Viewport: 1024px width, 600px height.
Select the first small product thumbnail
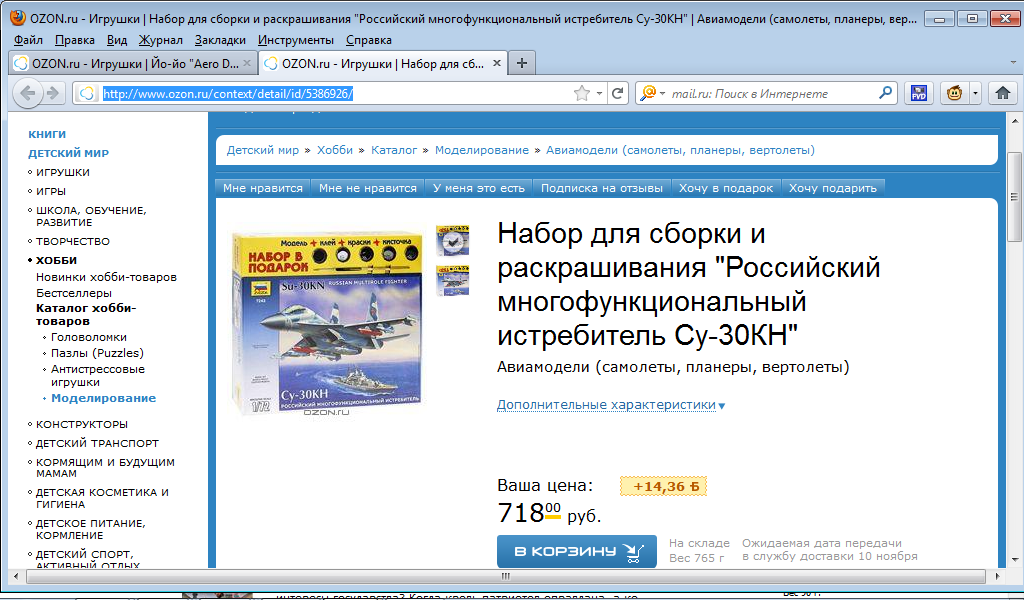[453, 240]
